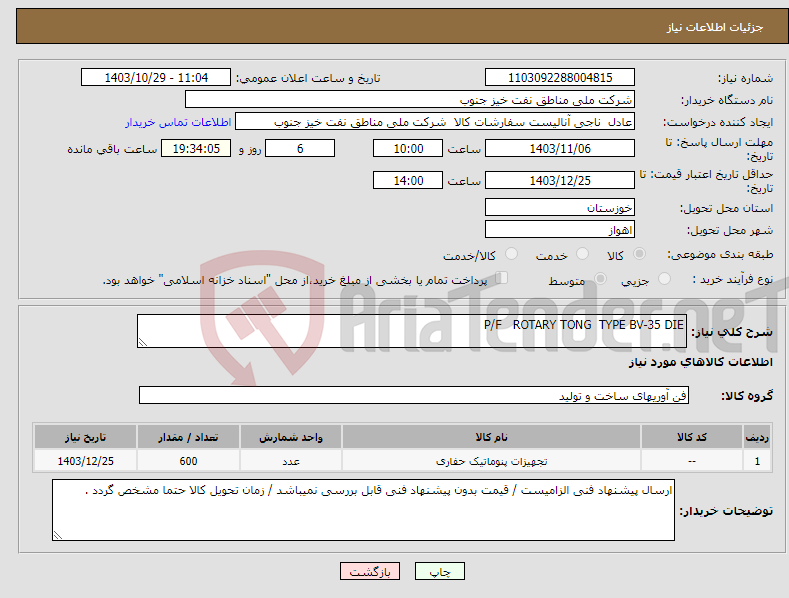Click the بازگشت back button
Viewport: 789px width, 598px height.
[370, 571]
